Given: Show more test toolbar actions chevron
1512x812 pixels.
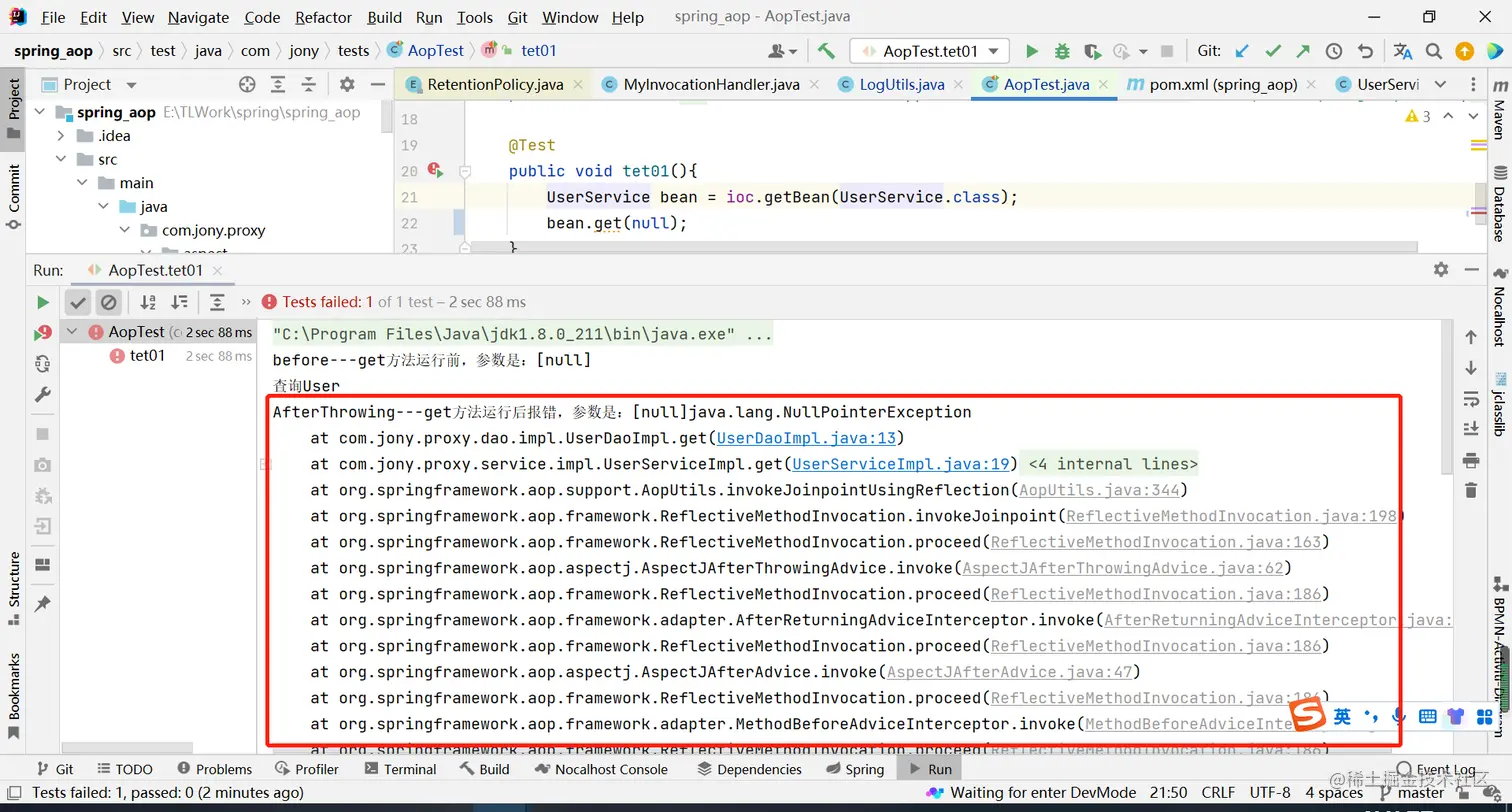Looking at the screenshot, I should (x=246, y=302).
